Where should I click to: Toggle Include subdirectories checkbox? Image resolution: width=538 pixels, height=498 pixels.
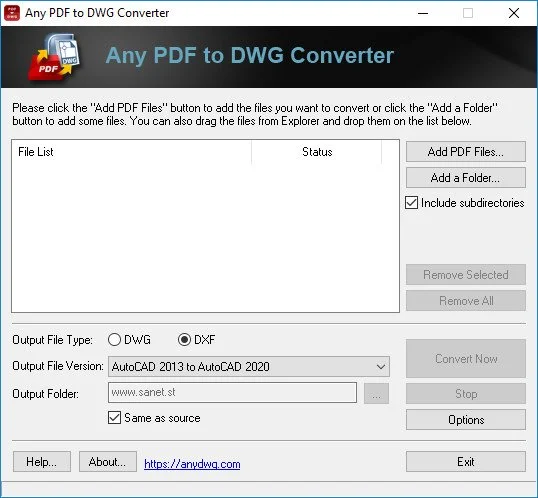click(411, 203)
